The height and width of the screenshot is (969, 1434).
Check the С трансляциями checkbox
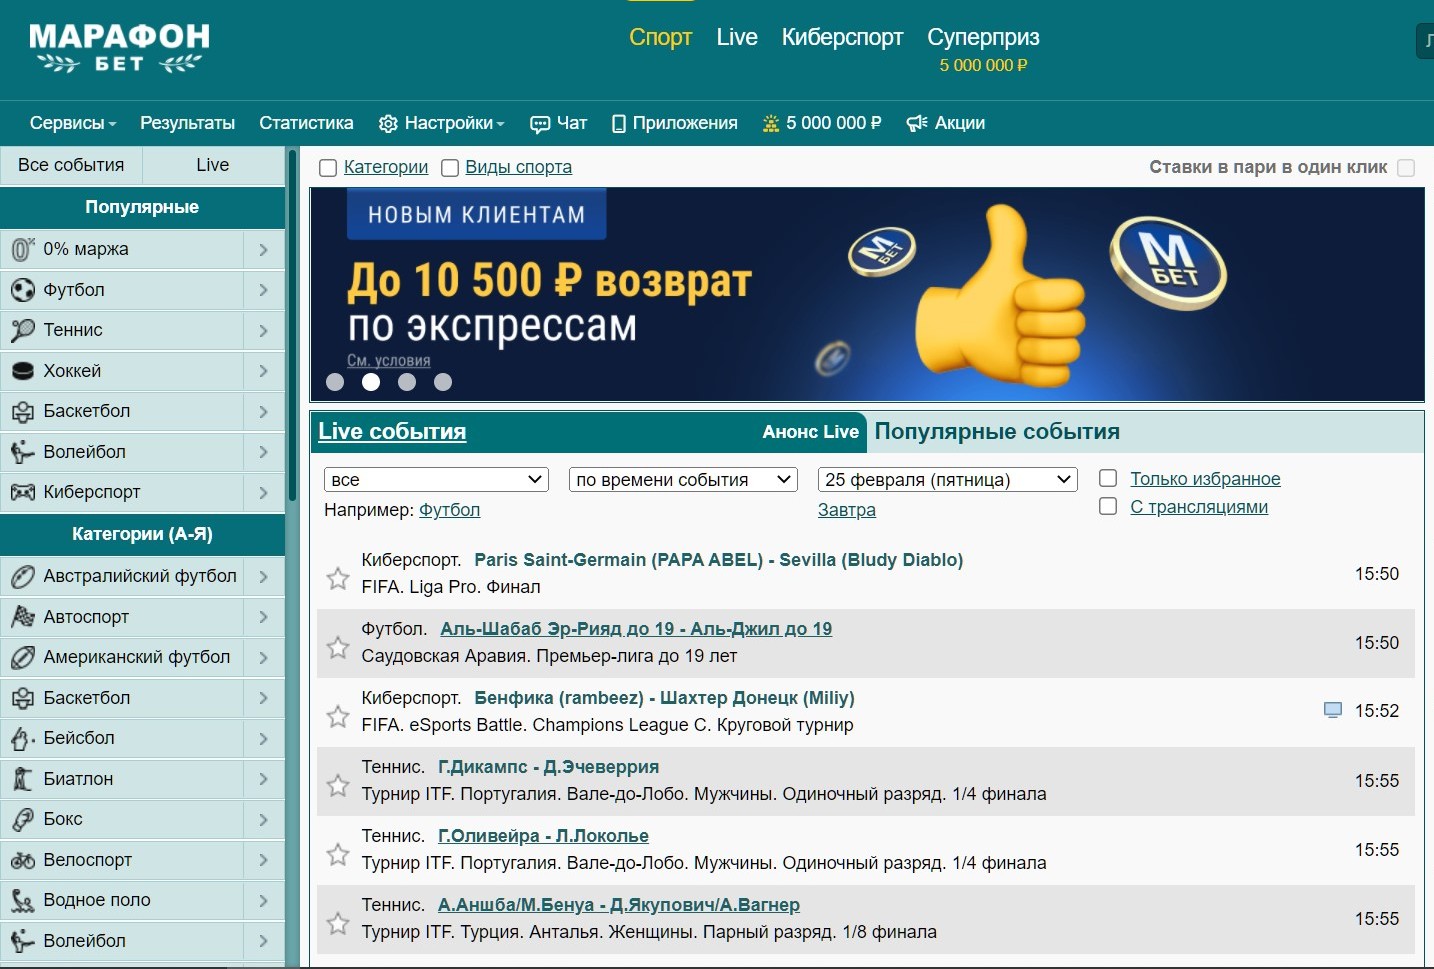(1108, 506)
